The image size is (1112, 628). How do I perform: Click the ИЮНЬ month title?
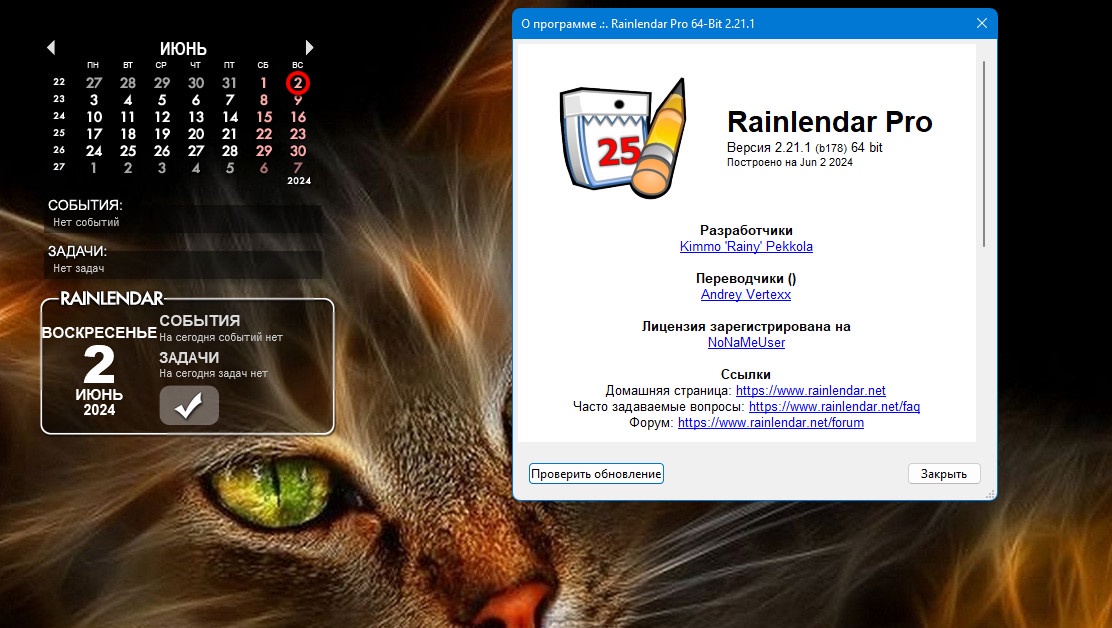click(183, 49)
